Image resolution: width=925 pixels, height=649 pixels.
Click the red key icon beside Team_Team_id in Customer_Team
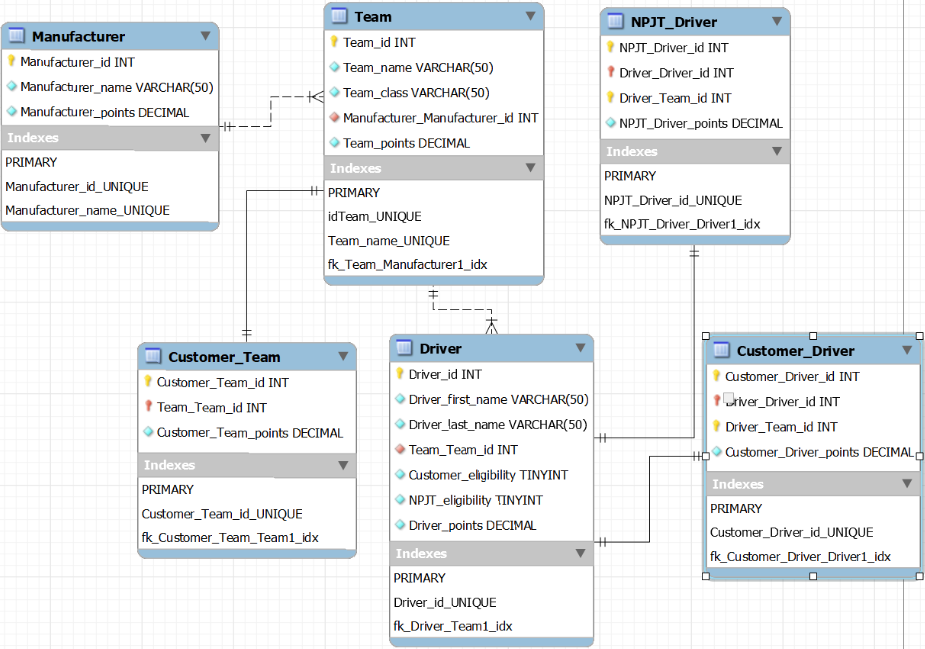[148, 407]
